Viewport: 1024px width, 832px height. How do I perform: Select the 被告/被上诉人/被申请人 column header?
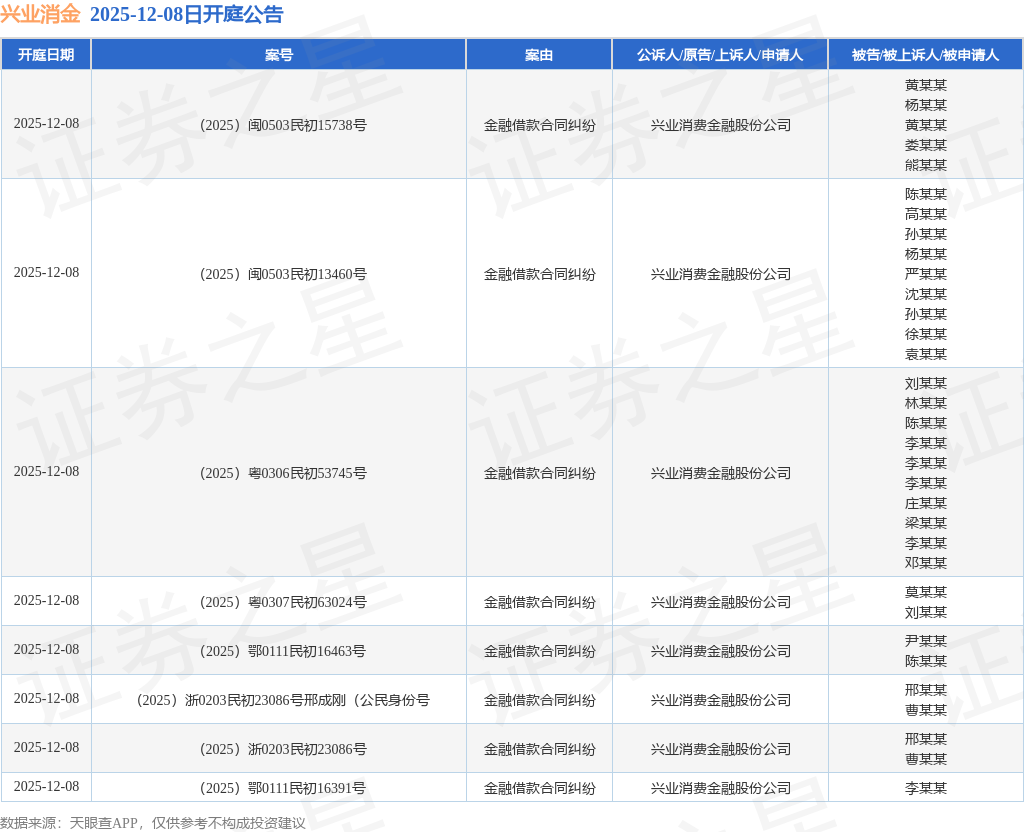coord(925,54)
